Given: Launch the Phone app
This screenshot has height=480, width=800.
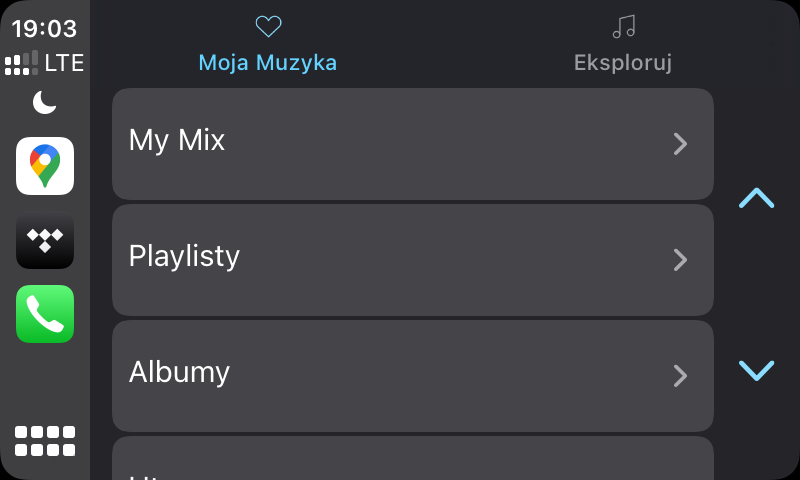Looking at the screenshot, I should click(x=45, y=314).
